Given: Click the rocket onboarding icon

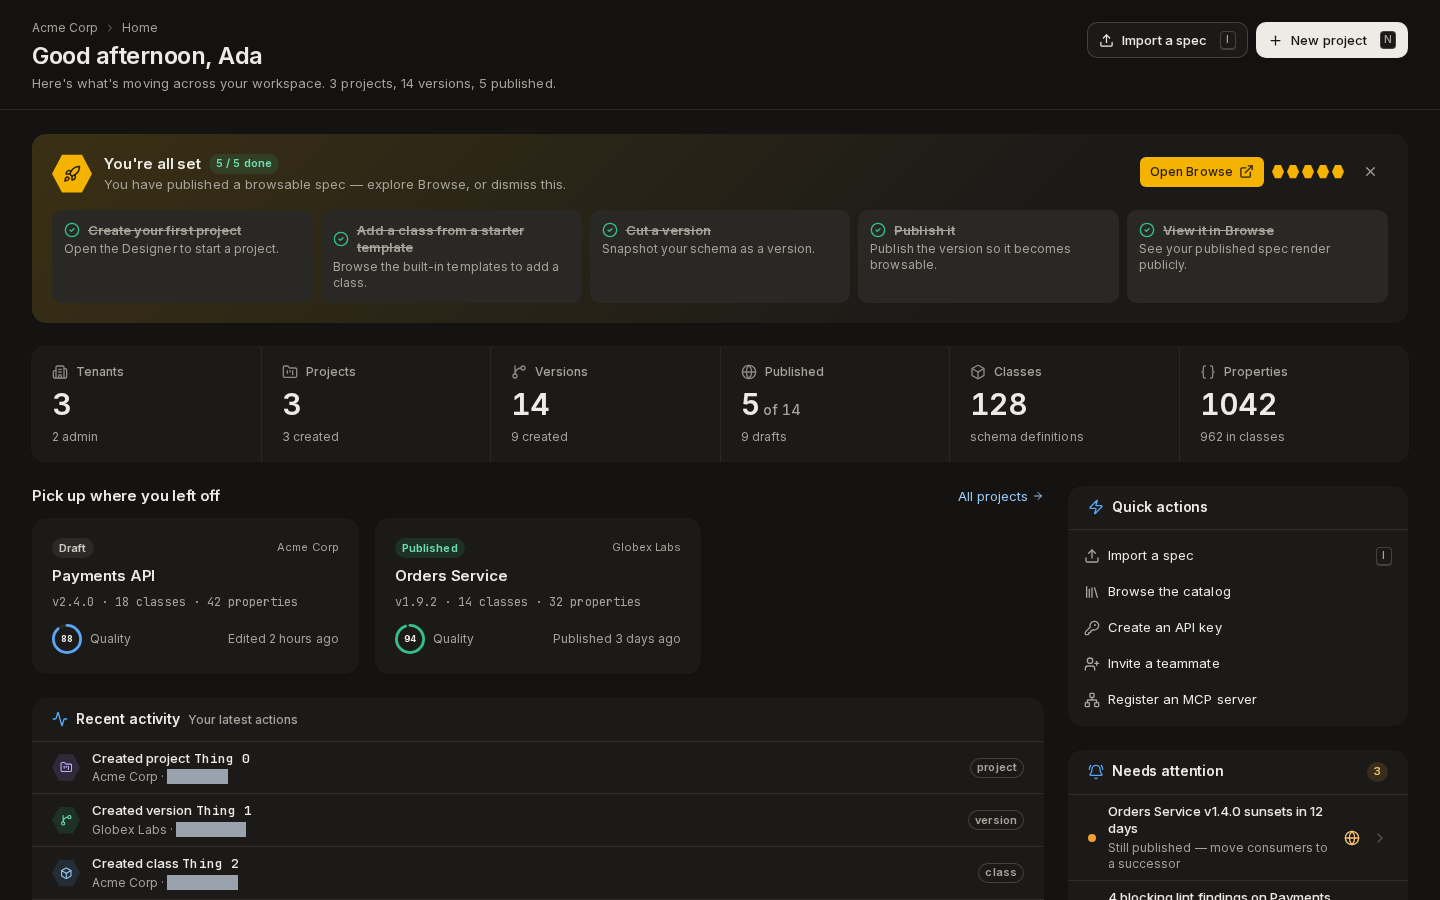Looking at the screenshot, I should click(x=72, y=174).
